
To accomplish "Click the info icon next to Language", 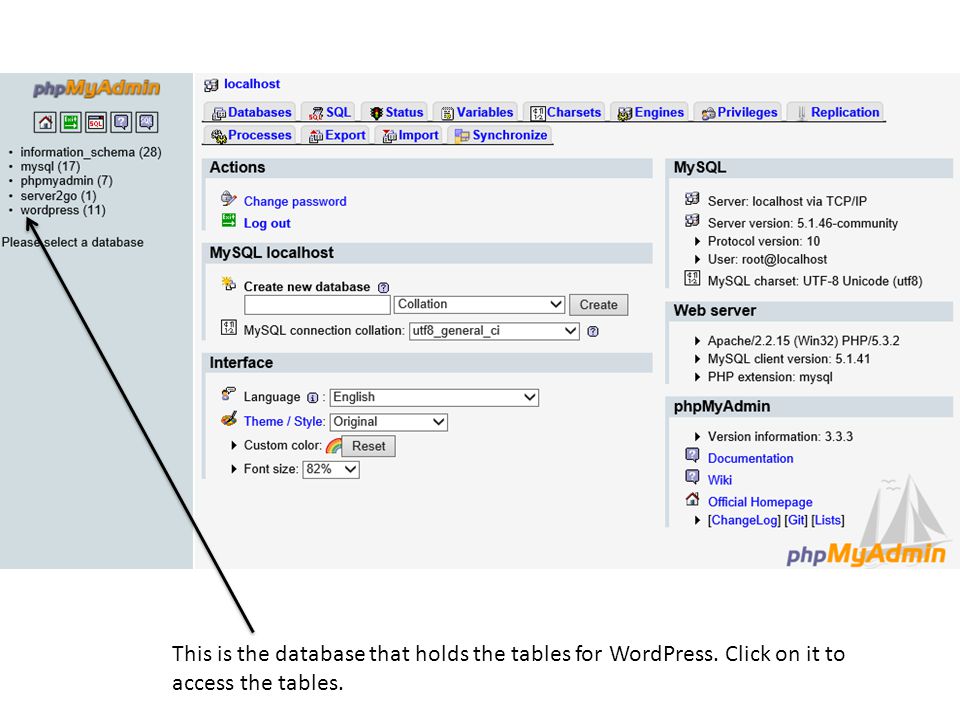I will [312, 398].
